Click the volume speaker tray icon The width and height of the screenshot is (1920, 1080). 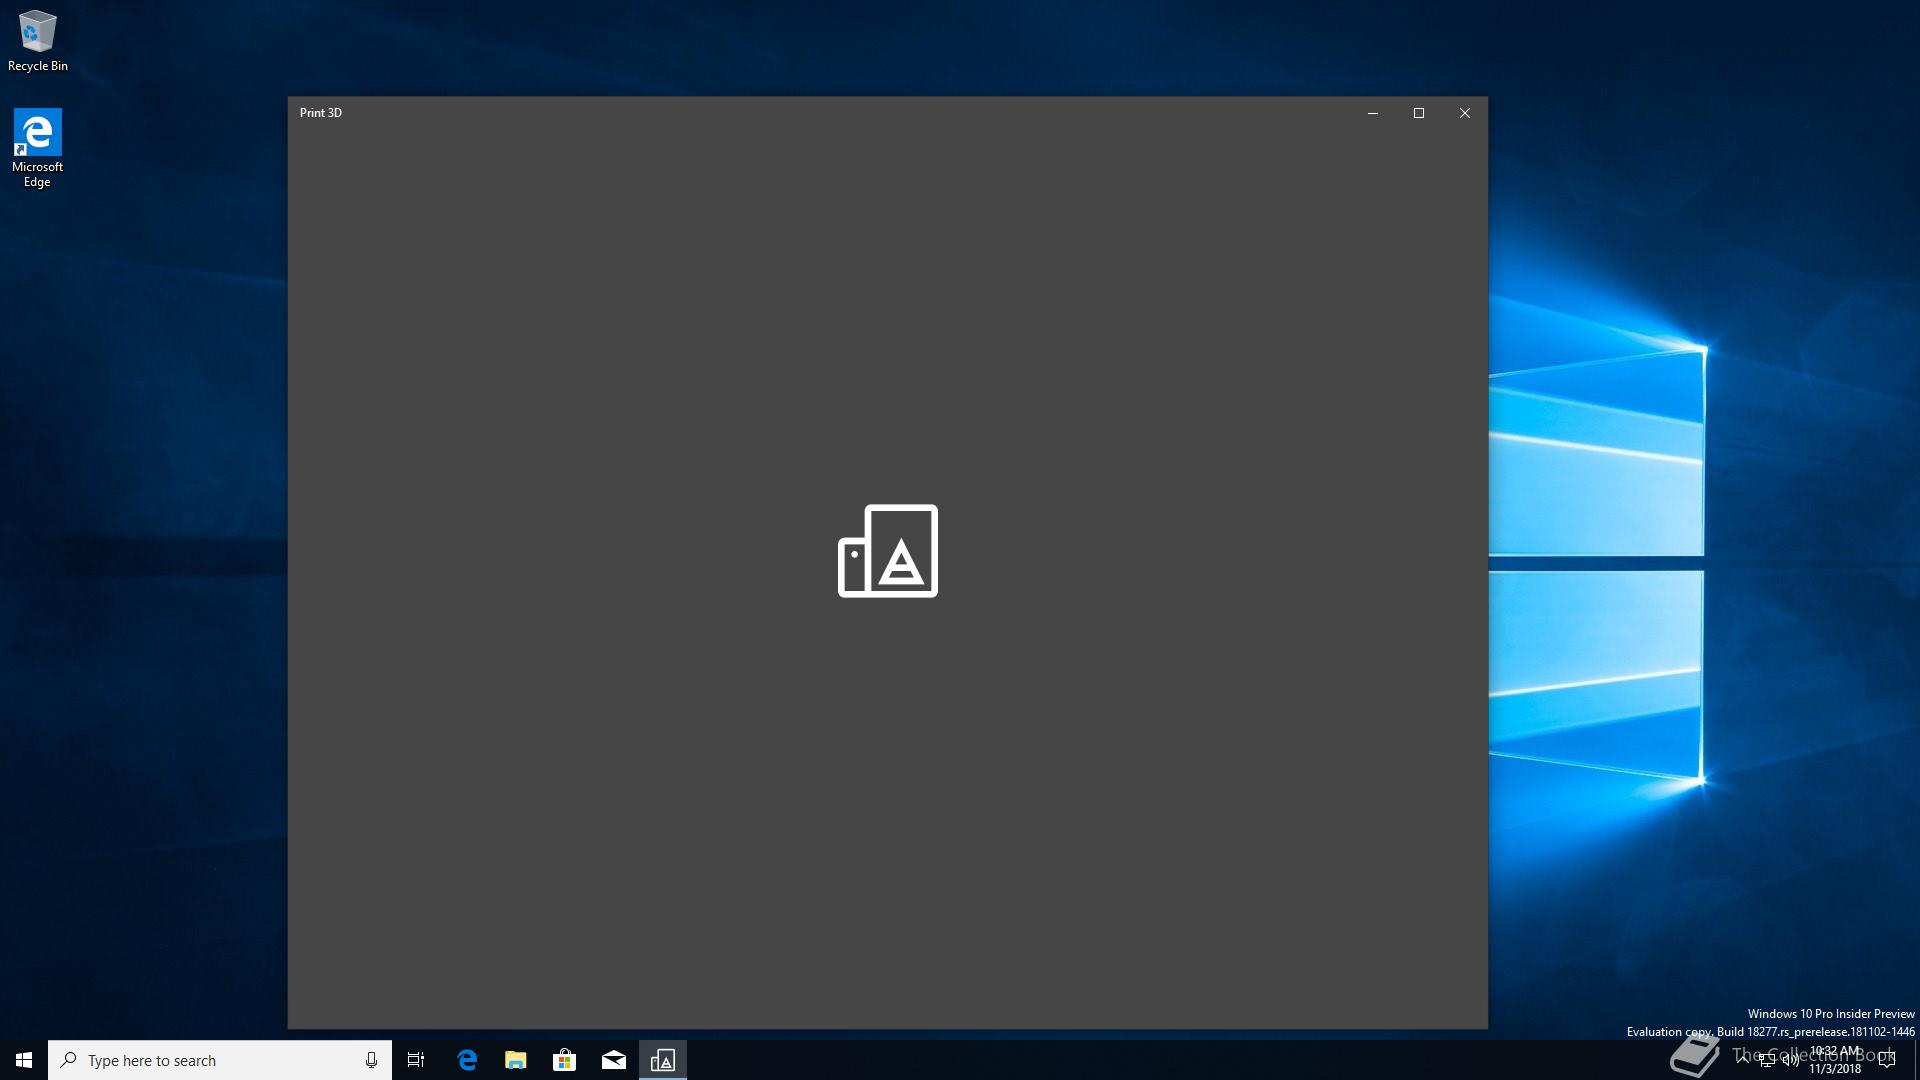pos(1790,1060)
